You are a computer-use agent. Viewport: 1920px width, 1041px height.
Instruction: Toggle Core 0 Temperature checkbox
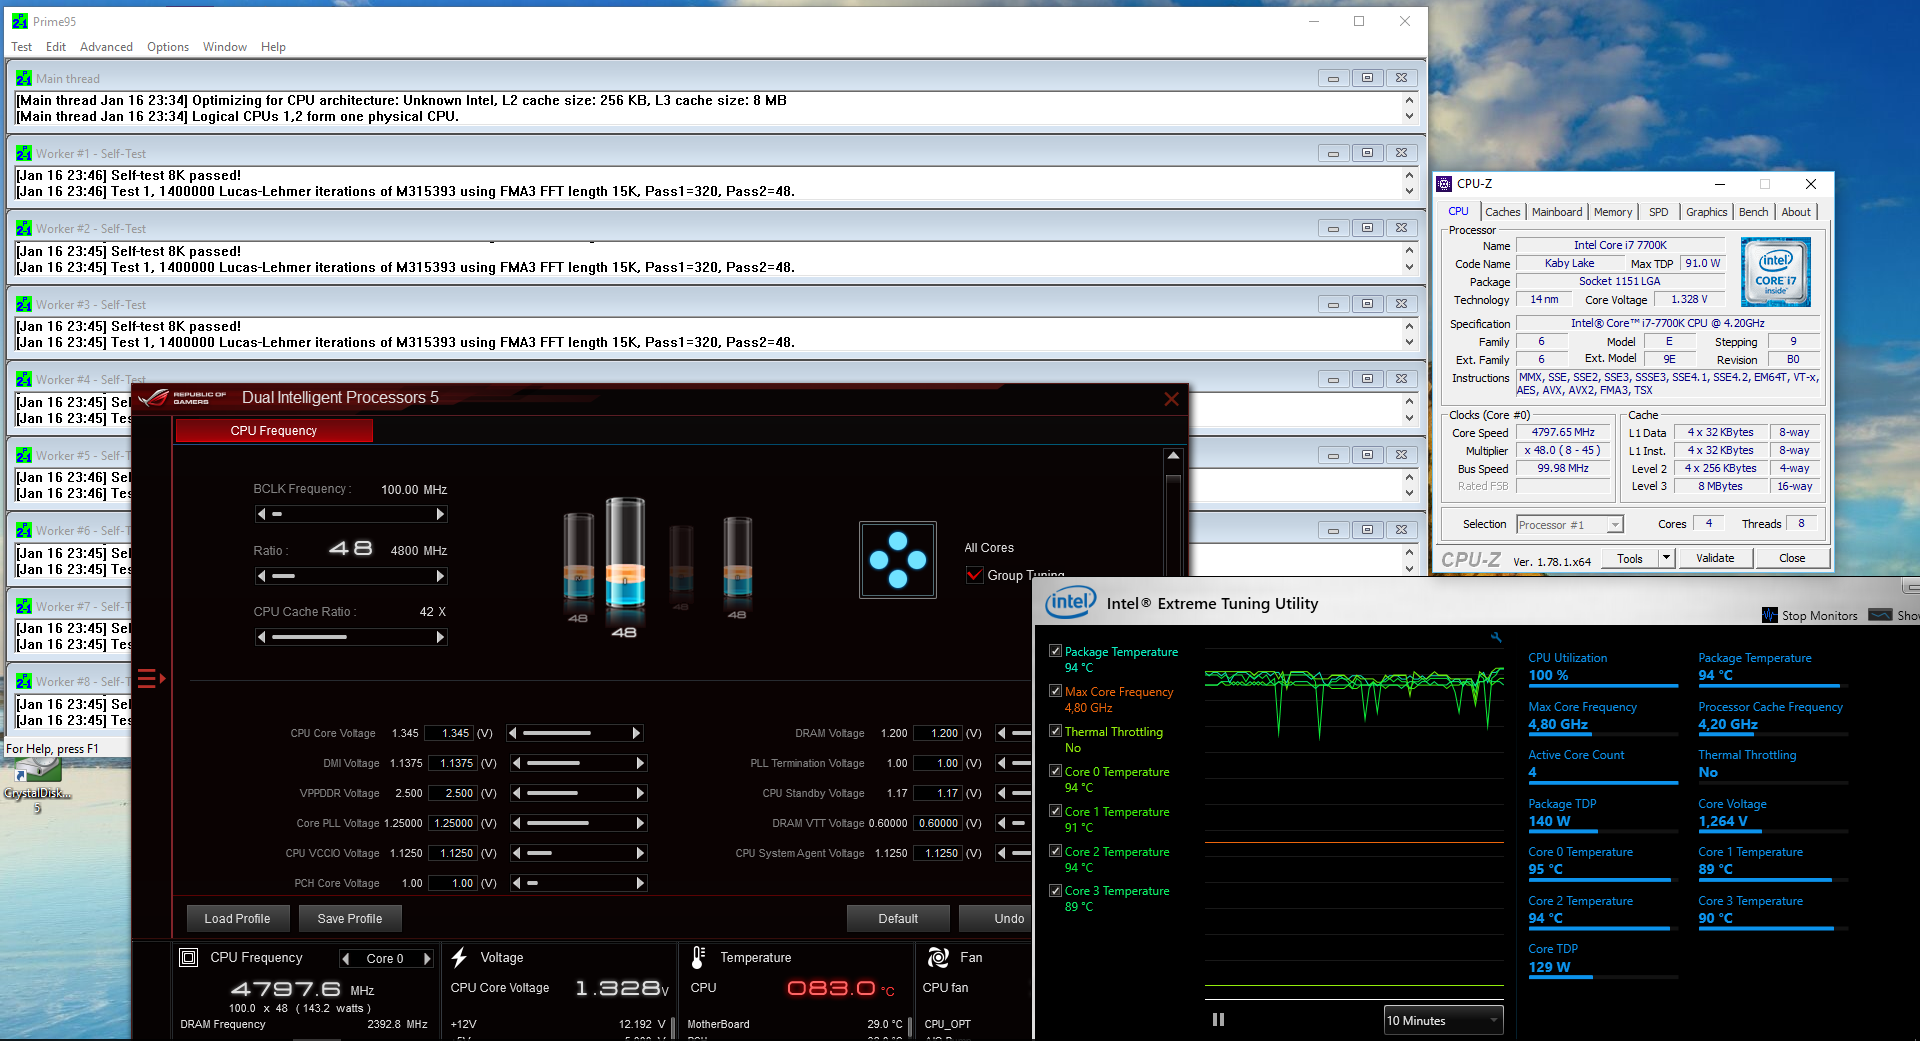point(1055,771)
